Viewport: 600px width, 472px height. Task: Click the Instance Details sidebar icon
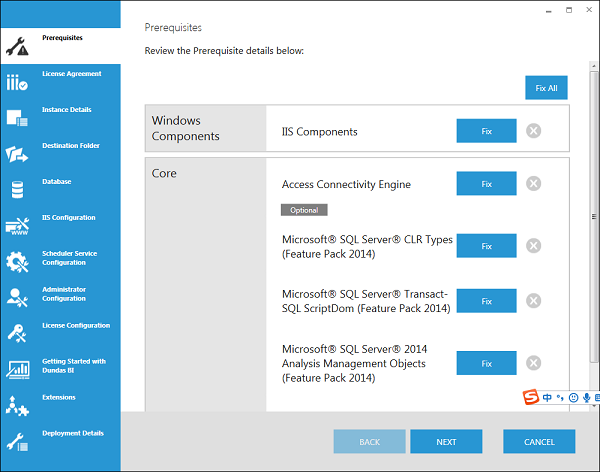17,118
